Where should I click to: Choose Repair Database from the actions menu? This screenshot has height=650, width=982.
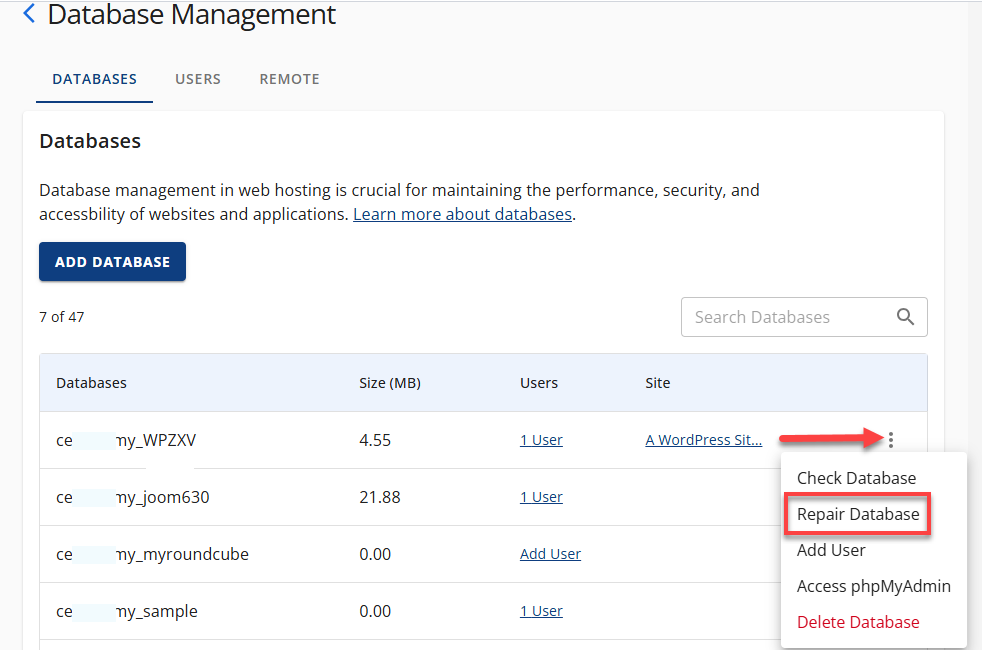point(857,514)
